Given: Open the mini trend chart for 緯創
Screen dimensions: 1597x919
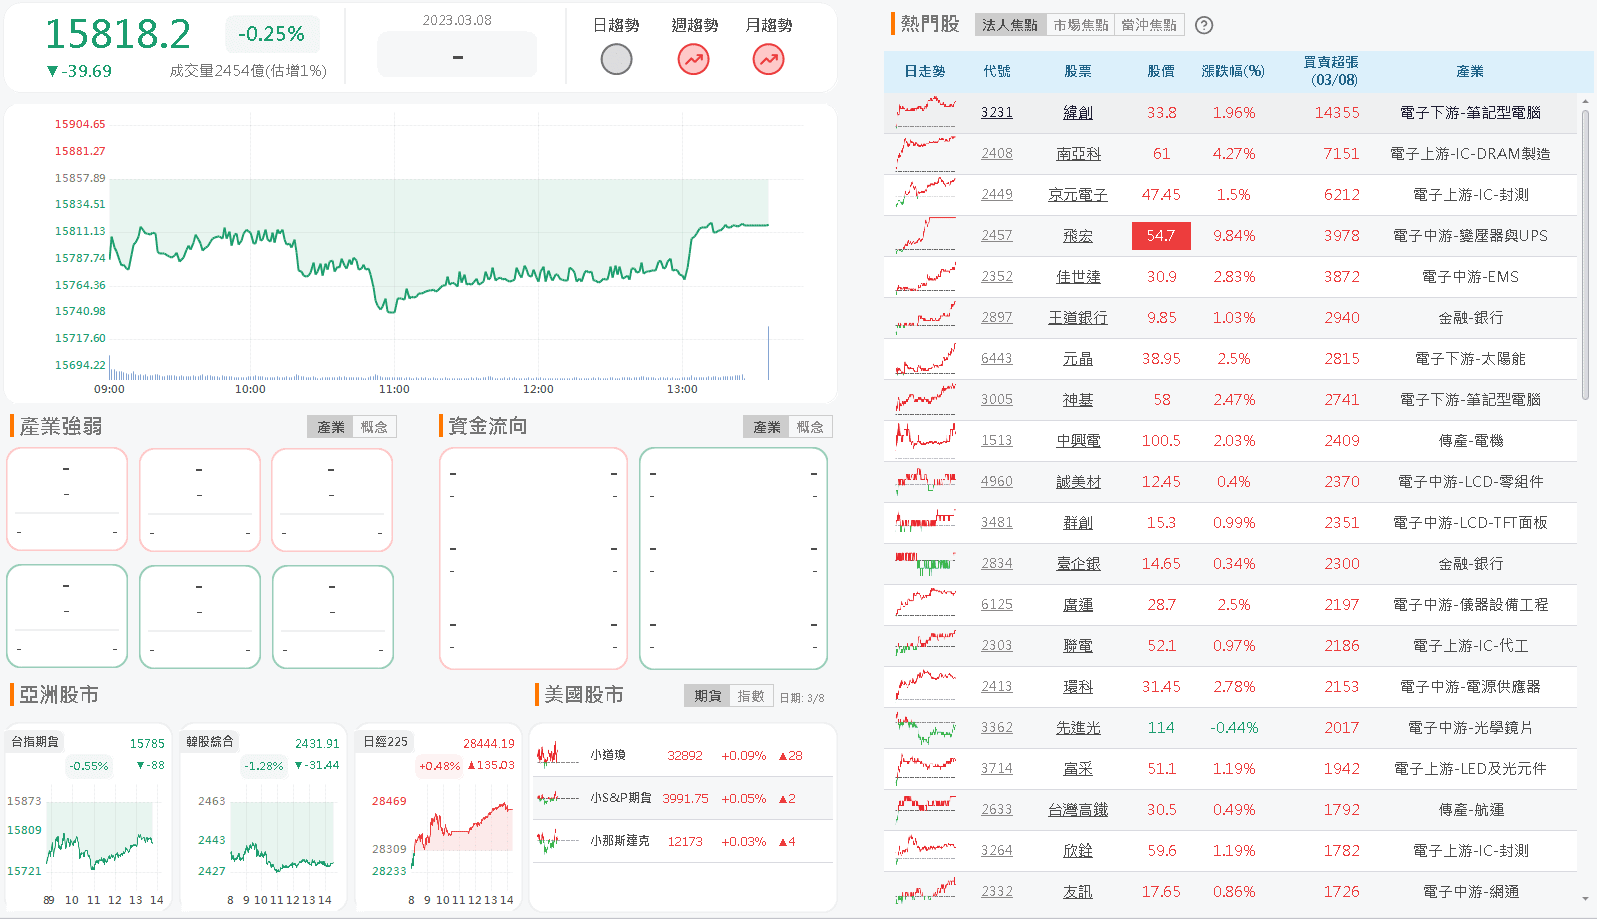Looking at the screenshot, I should point(926,112).
